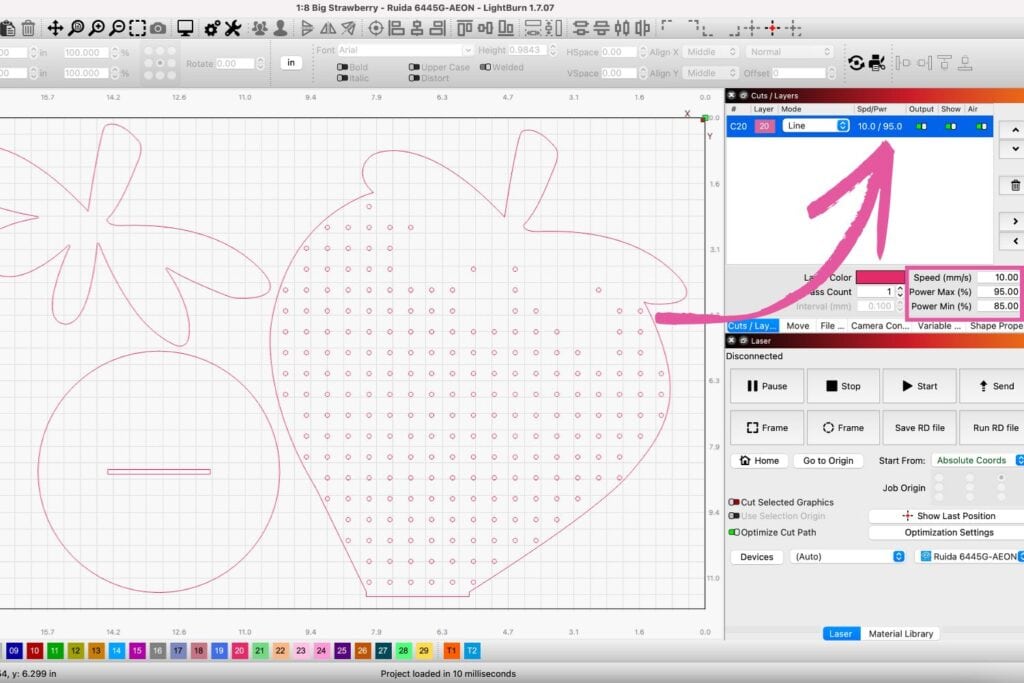Toggle Output switch for layer C20
This screenshot has width=1024, height=683.
[x=921, y=126]
